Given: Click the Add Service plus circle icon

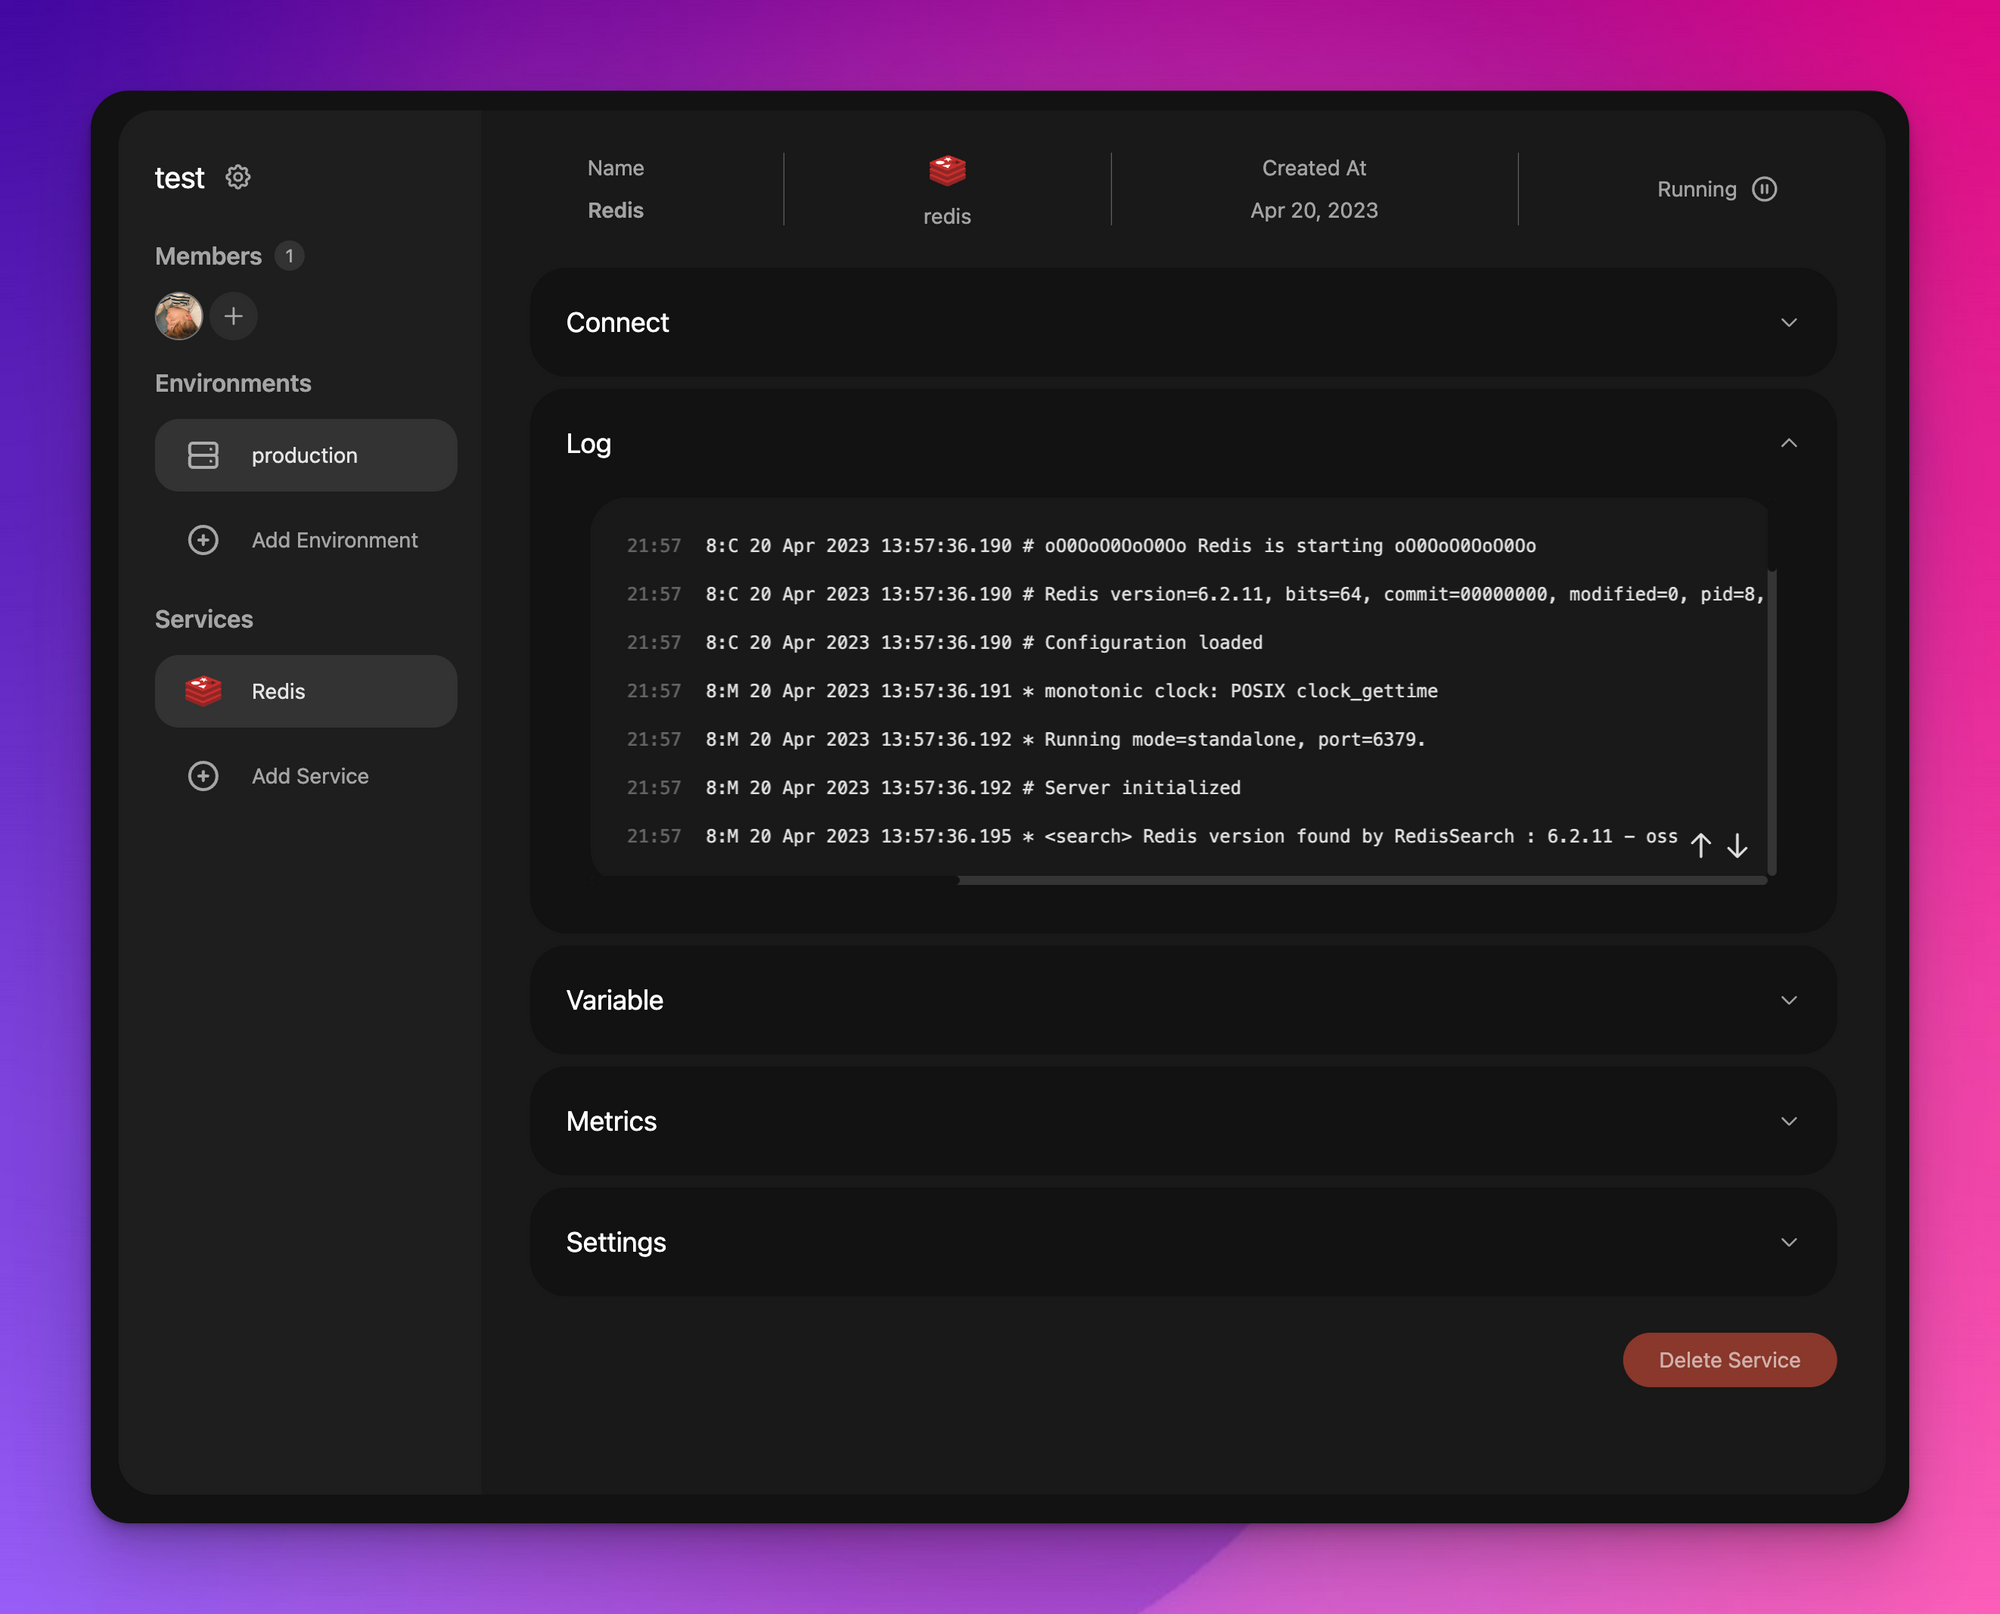Looking at the screenshot, I should [203, 776].
